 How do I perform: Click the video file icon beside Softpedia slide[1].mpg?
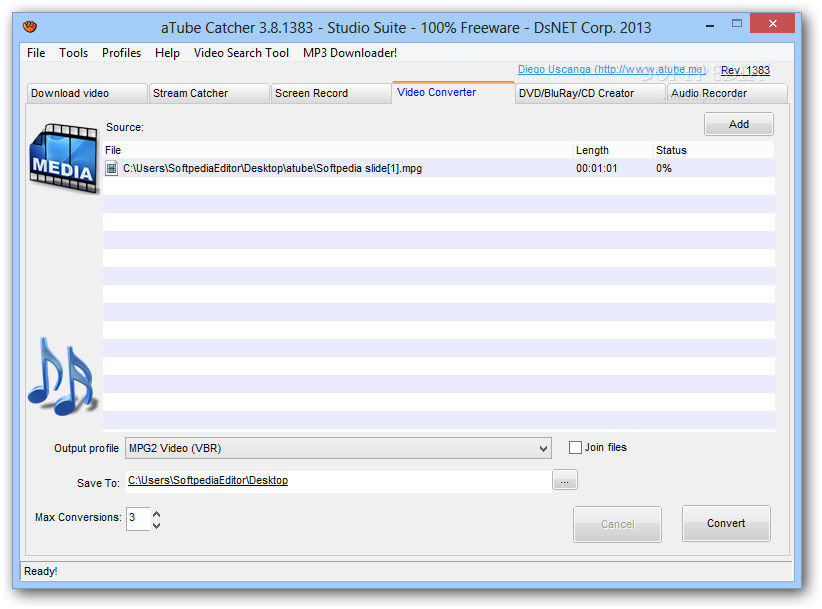[x=112, y=168]
